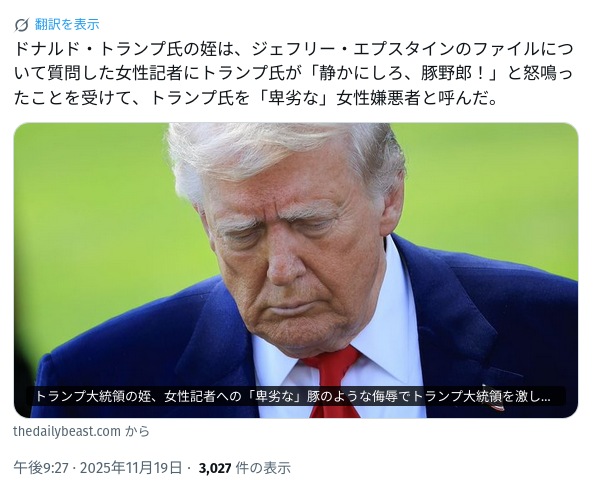Click the 午後9:27 timestamp
This screenshot has height=486, width=593.
[x=41, y=468]
